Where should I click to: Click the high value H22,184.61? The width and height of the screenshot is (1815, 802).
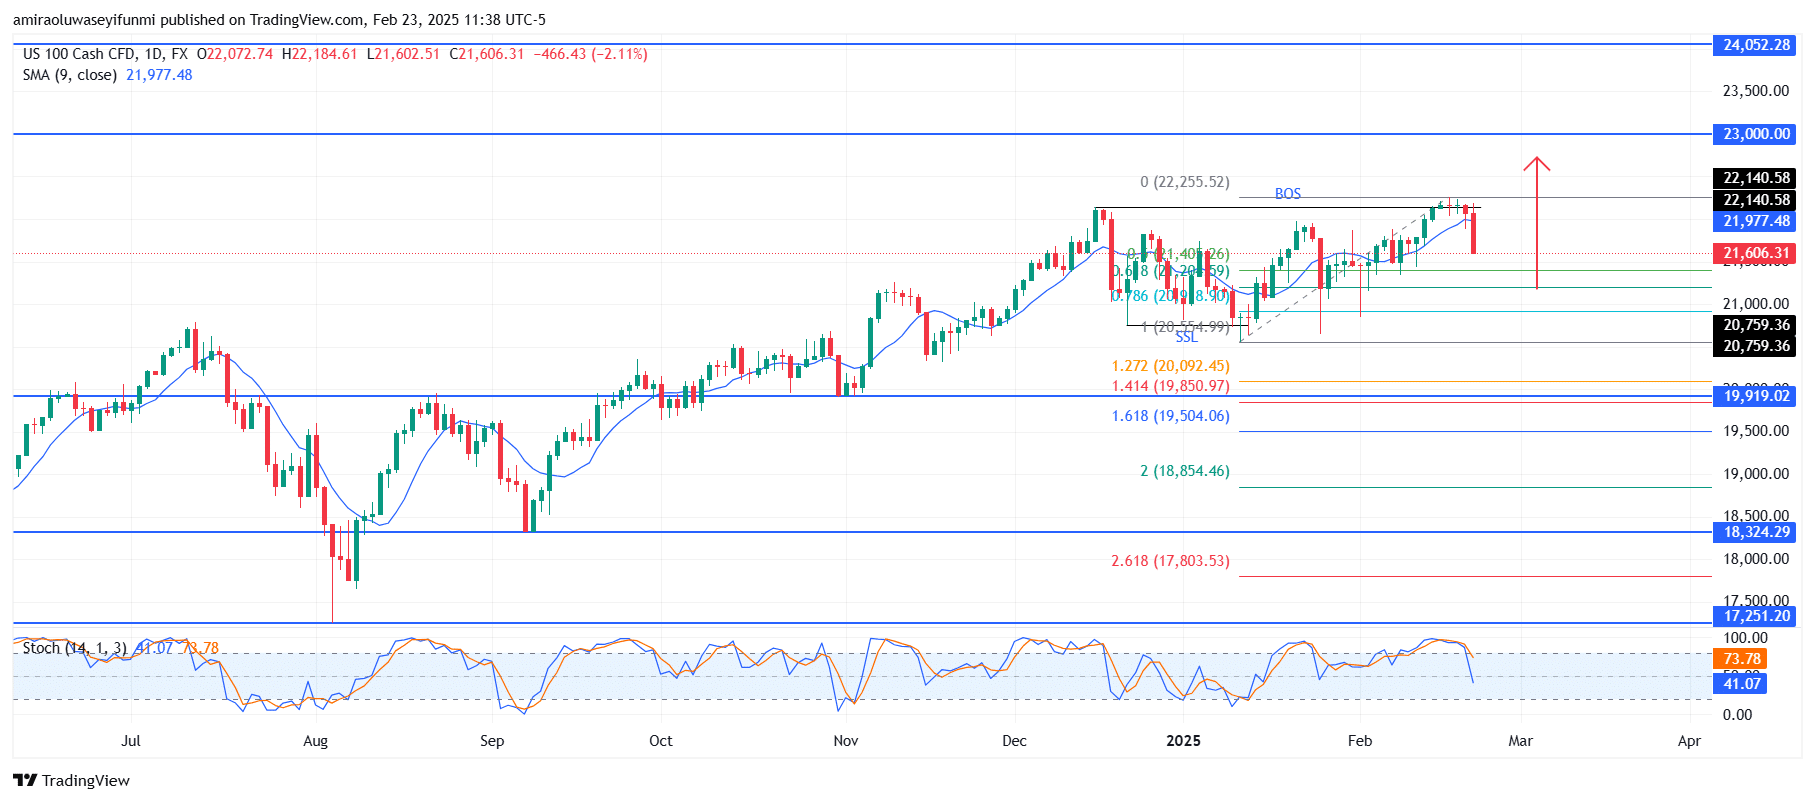320,54
